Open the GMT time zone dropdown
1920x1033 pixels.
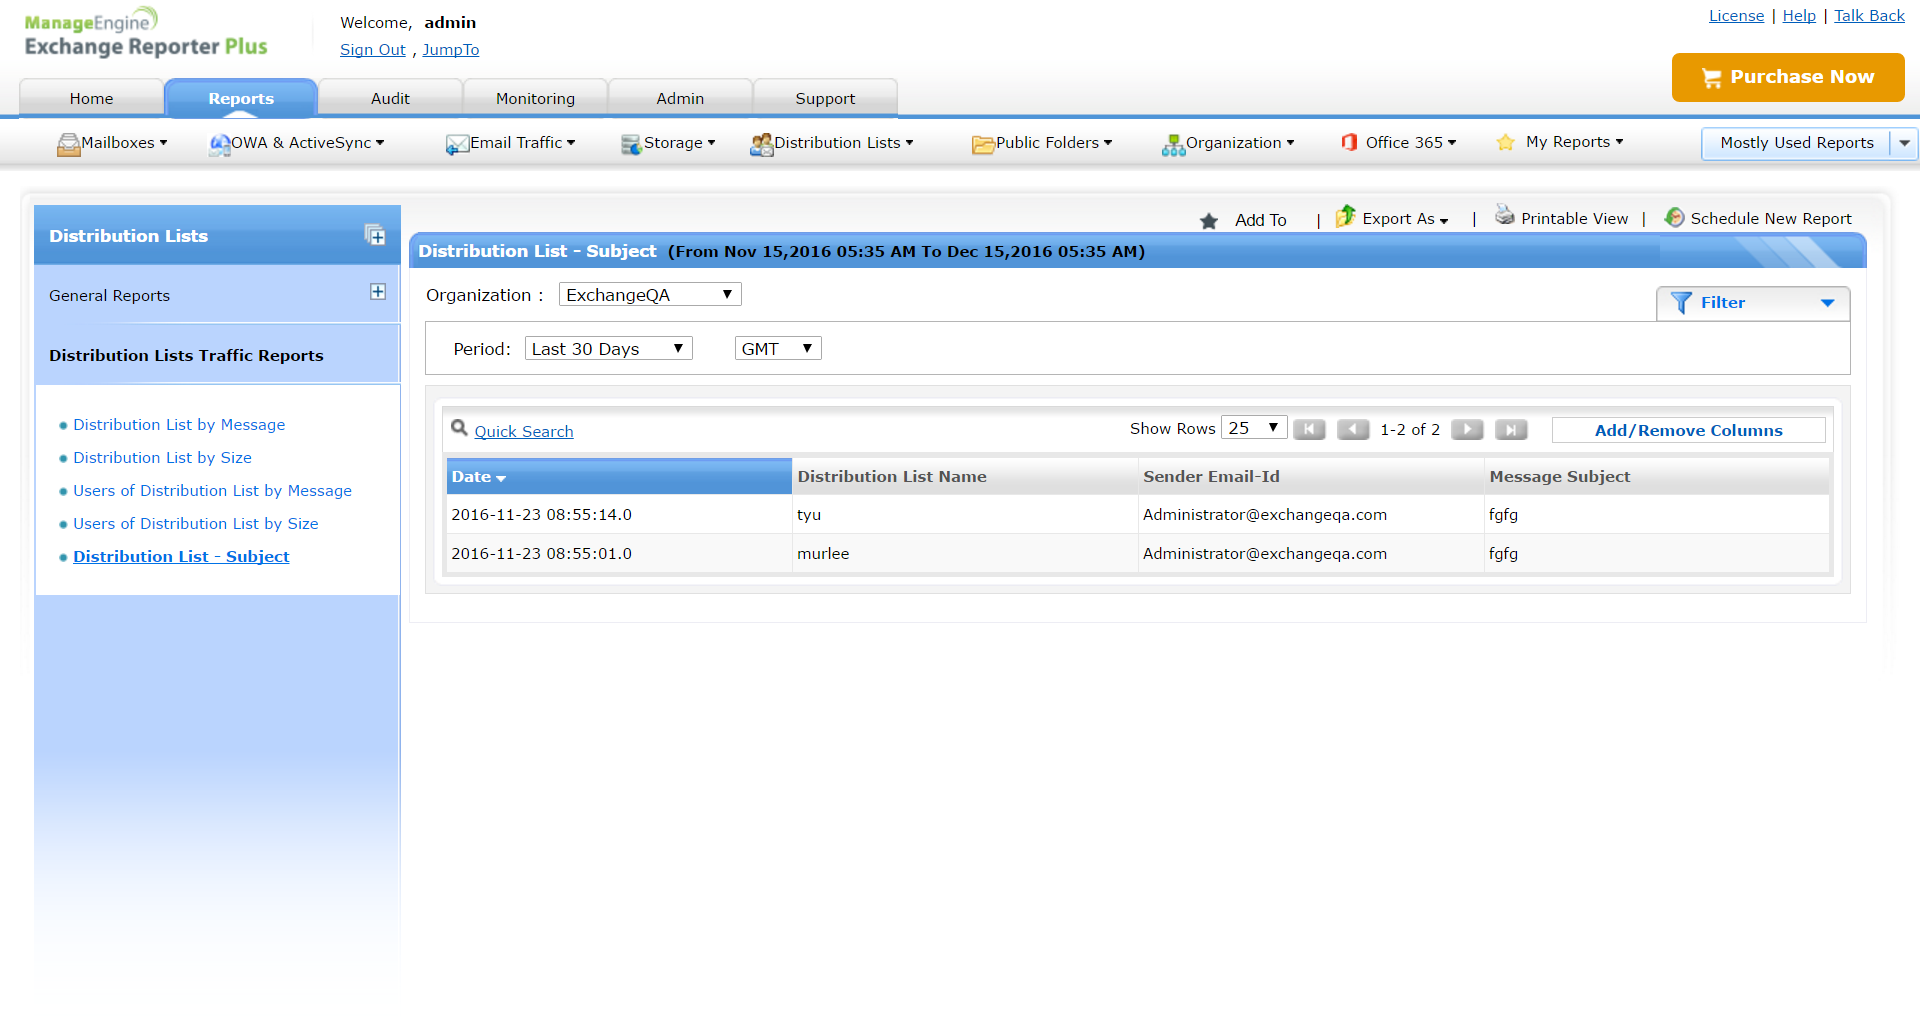point(778,349)
